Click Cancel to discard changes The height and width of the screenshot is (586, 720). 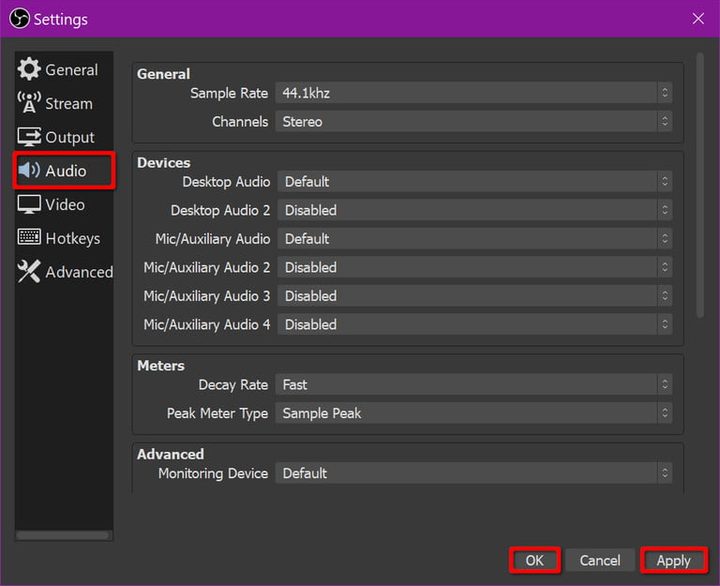600,561
